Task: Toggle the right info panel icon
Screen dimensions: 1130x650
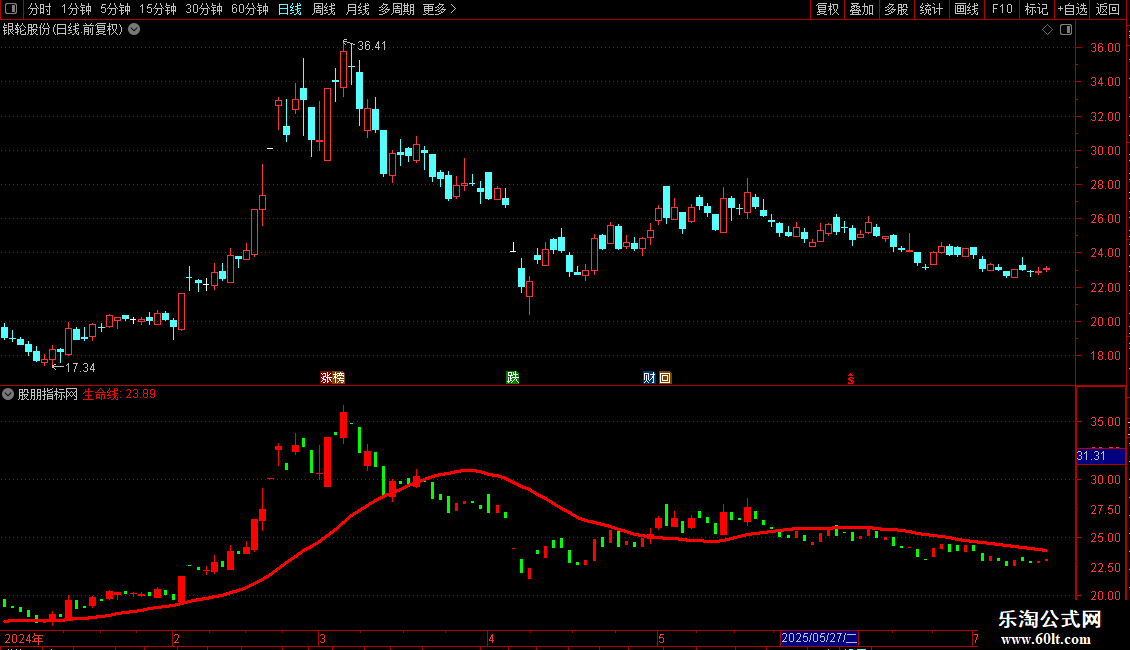Action: 1066,30
